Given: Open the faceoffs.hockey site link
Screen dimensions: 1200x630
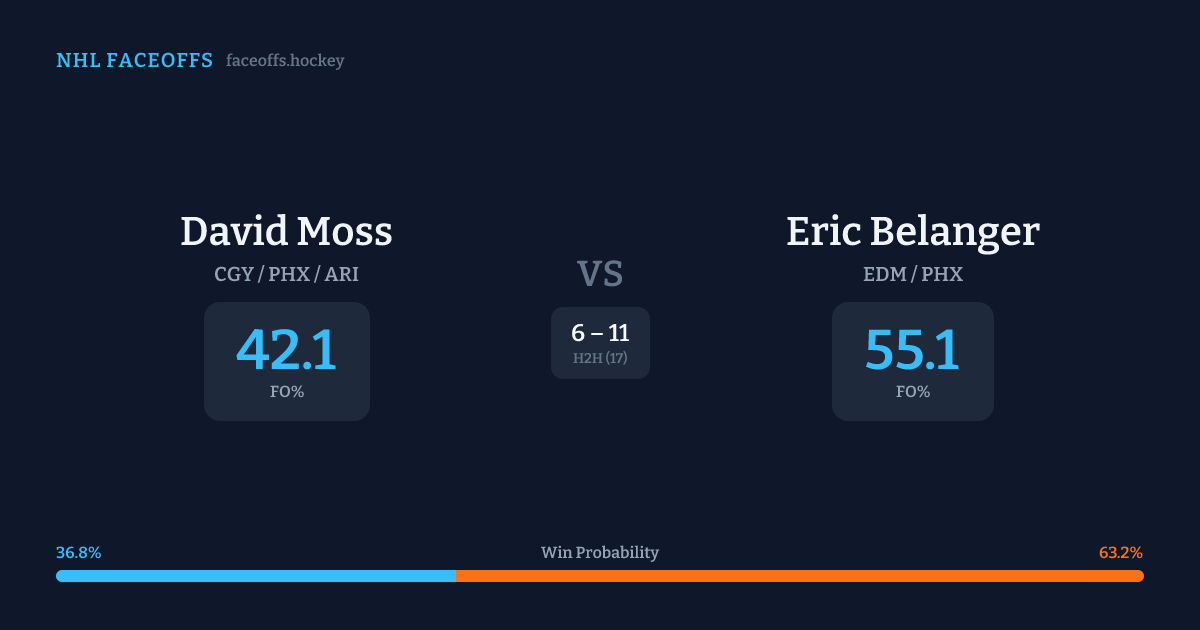Looking at the screenshot, I should point(285,61).
